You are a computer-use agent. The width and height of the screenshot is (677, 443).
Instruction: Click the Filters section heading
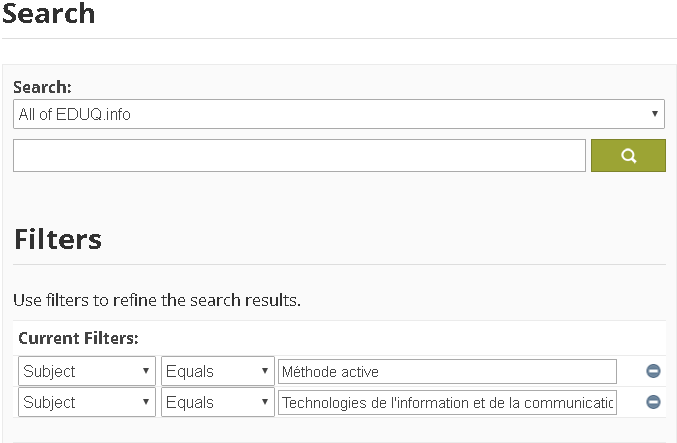[x=58, y=239]
